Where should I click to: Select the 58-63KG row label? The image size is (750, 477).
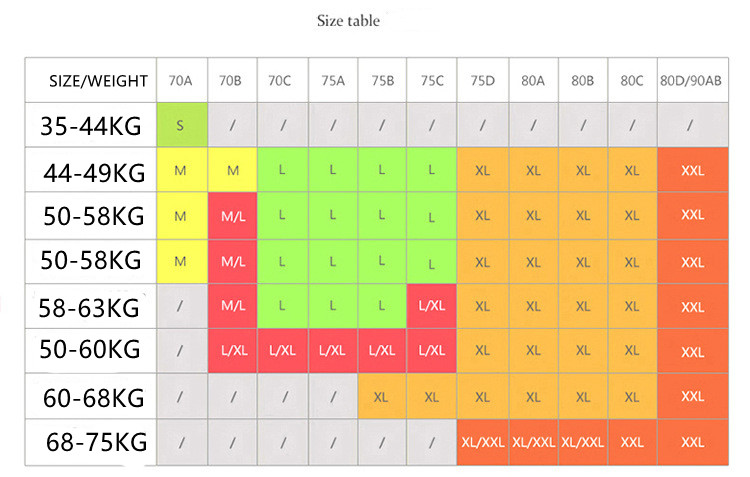coord(92,306)
